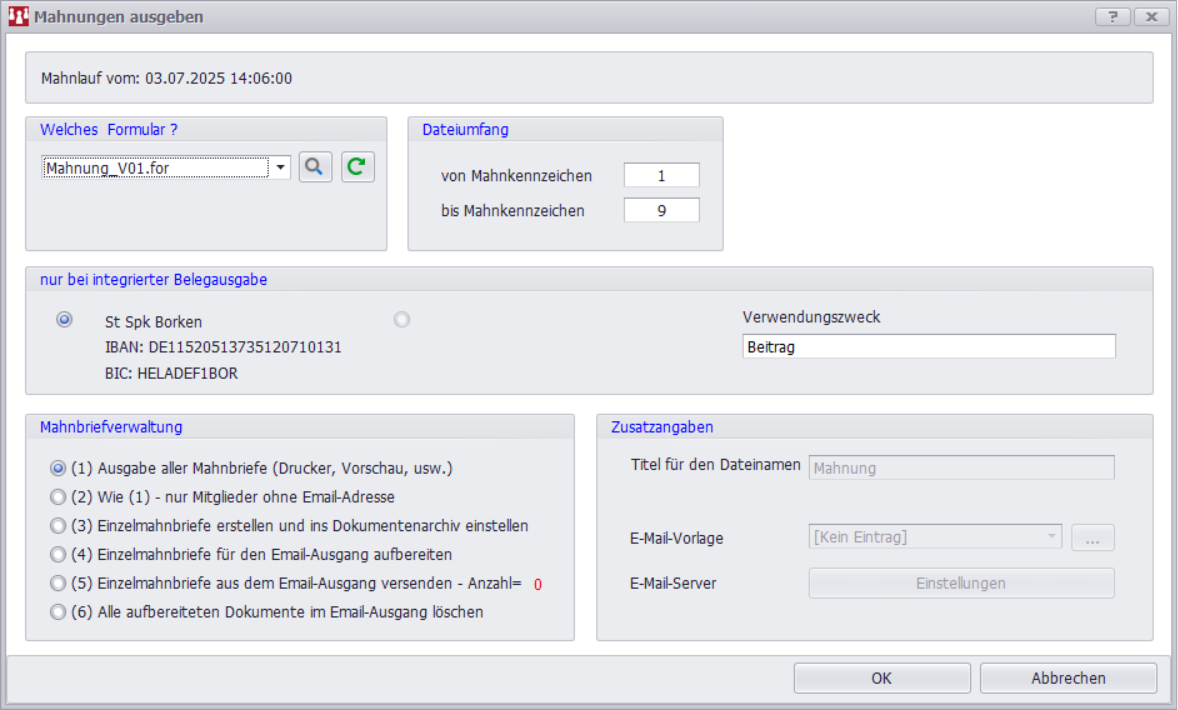Click the ellipsis button beside E-Mail-Vorlage

pos(1092,537)
